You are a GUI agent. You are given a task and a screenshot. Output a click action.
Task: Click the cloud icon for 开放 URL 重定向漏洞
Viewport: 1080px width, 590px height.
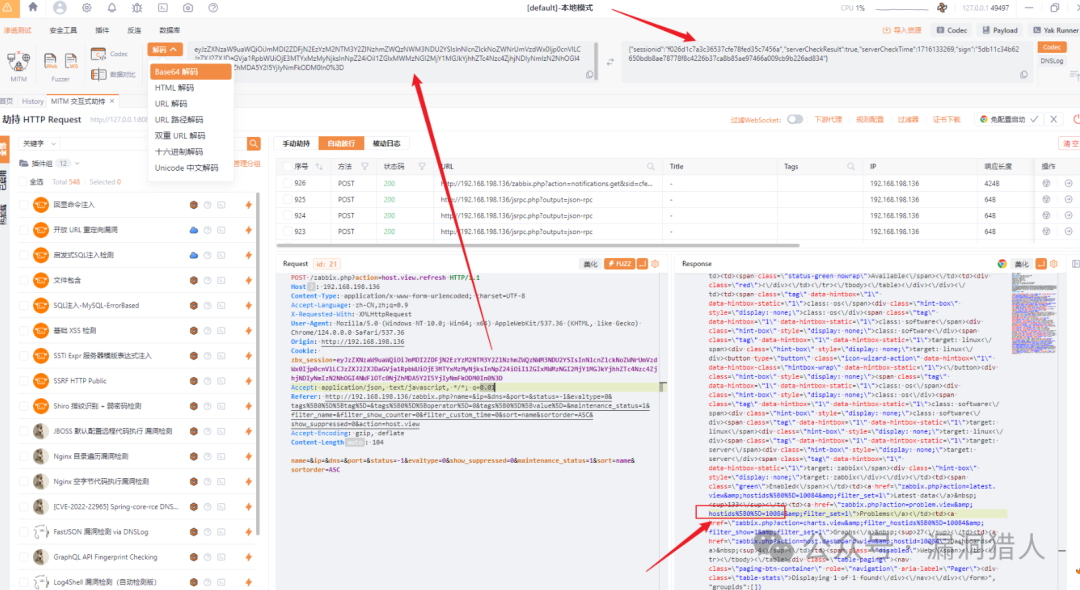click(x=194, y=230)
